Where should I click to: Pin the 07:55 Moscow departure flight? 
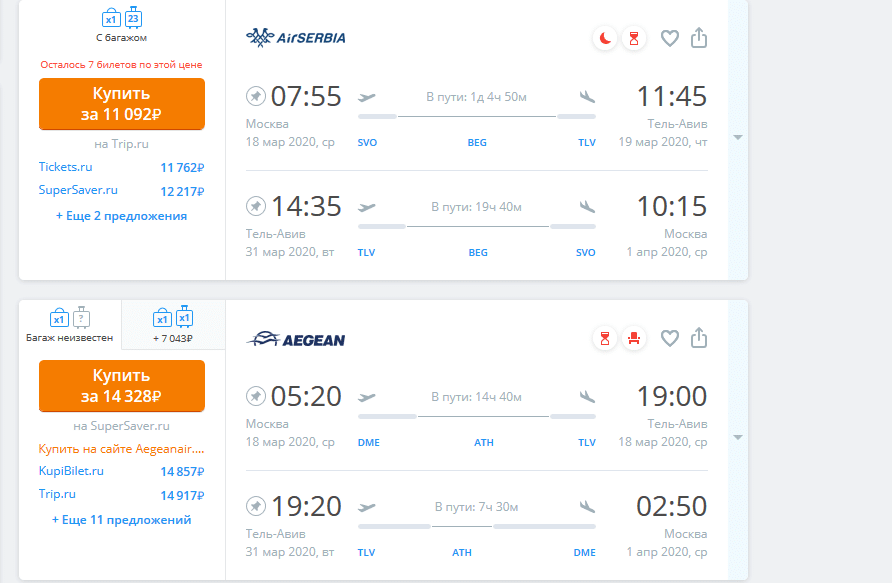(255, 96)
